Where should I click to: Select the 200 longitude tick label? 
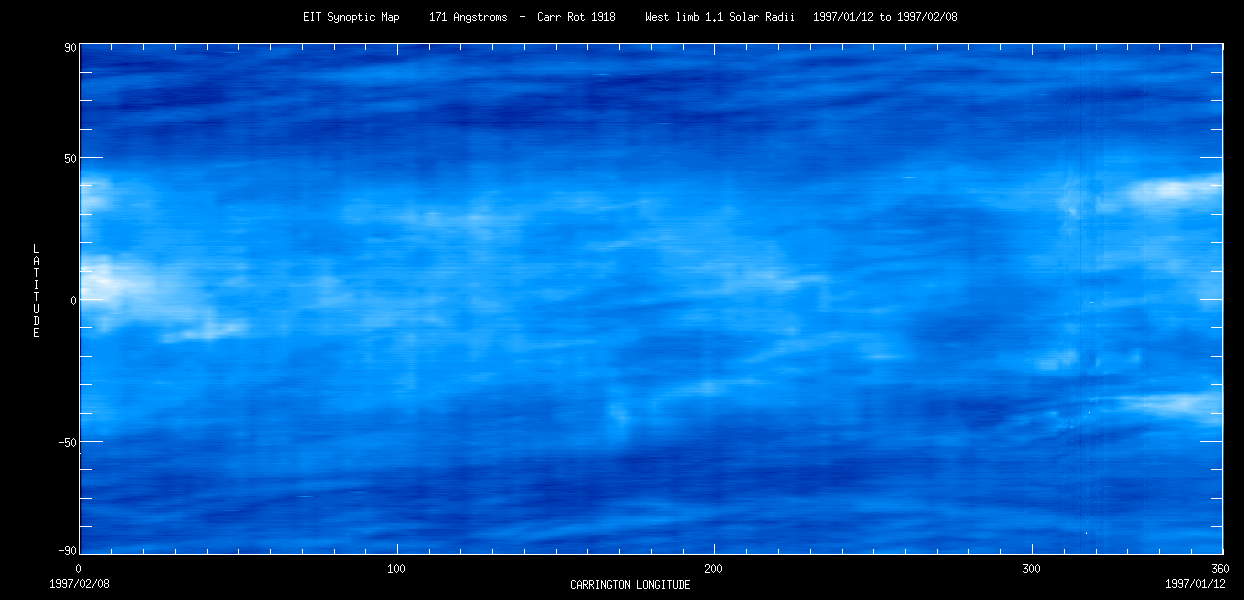714,568
